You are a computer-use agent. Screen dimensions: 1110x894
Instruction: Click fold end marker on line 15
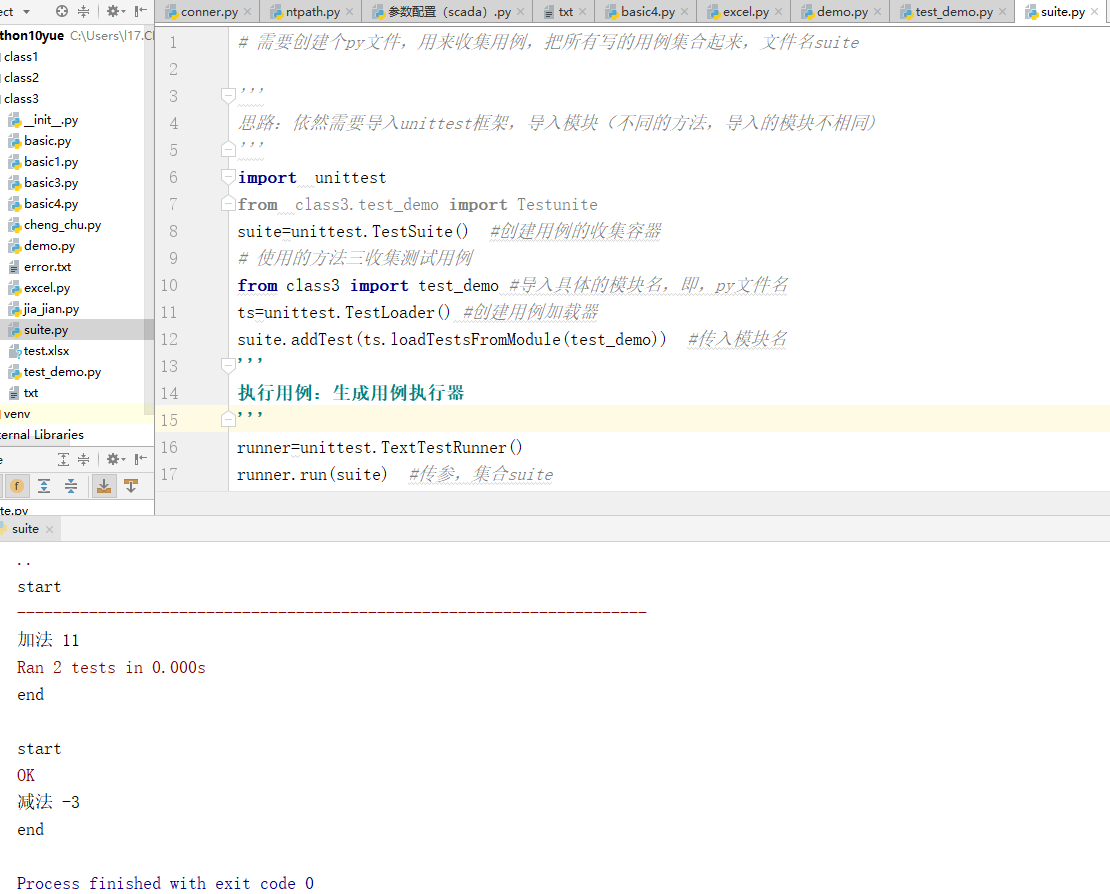point(228,420)
